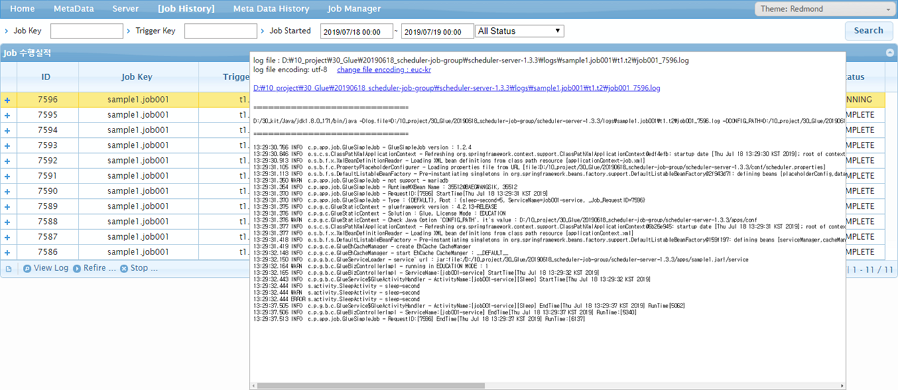This screenshot has width=898, height=390.
Task: Switch to the Job Manager tab
Action: click(x=354, y=9)
